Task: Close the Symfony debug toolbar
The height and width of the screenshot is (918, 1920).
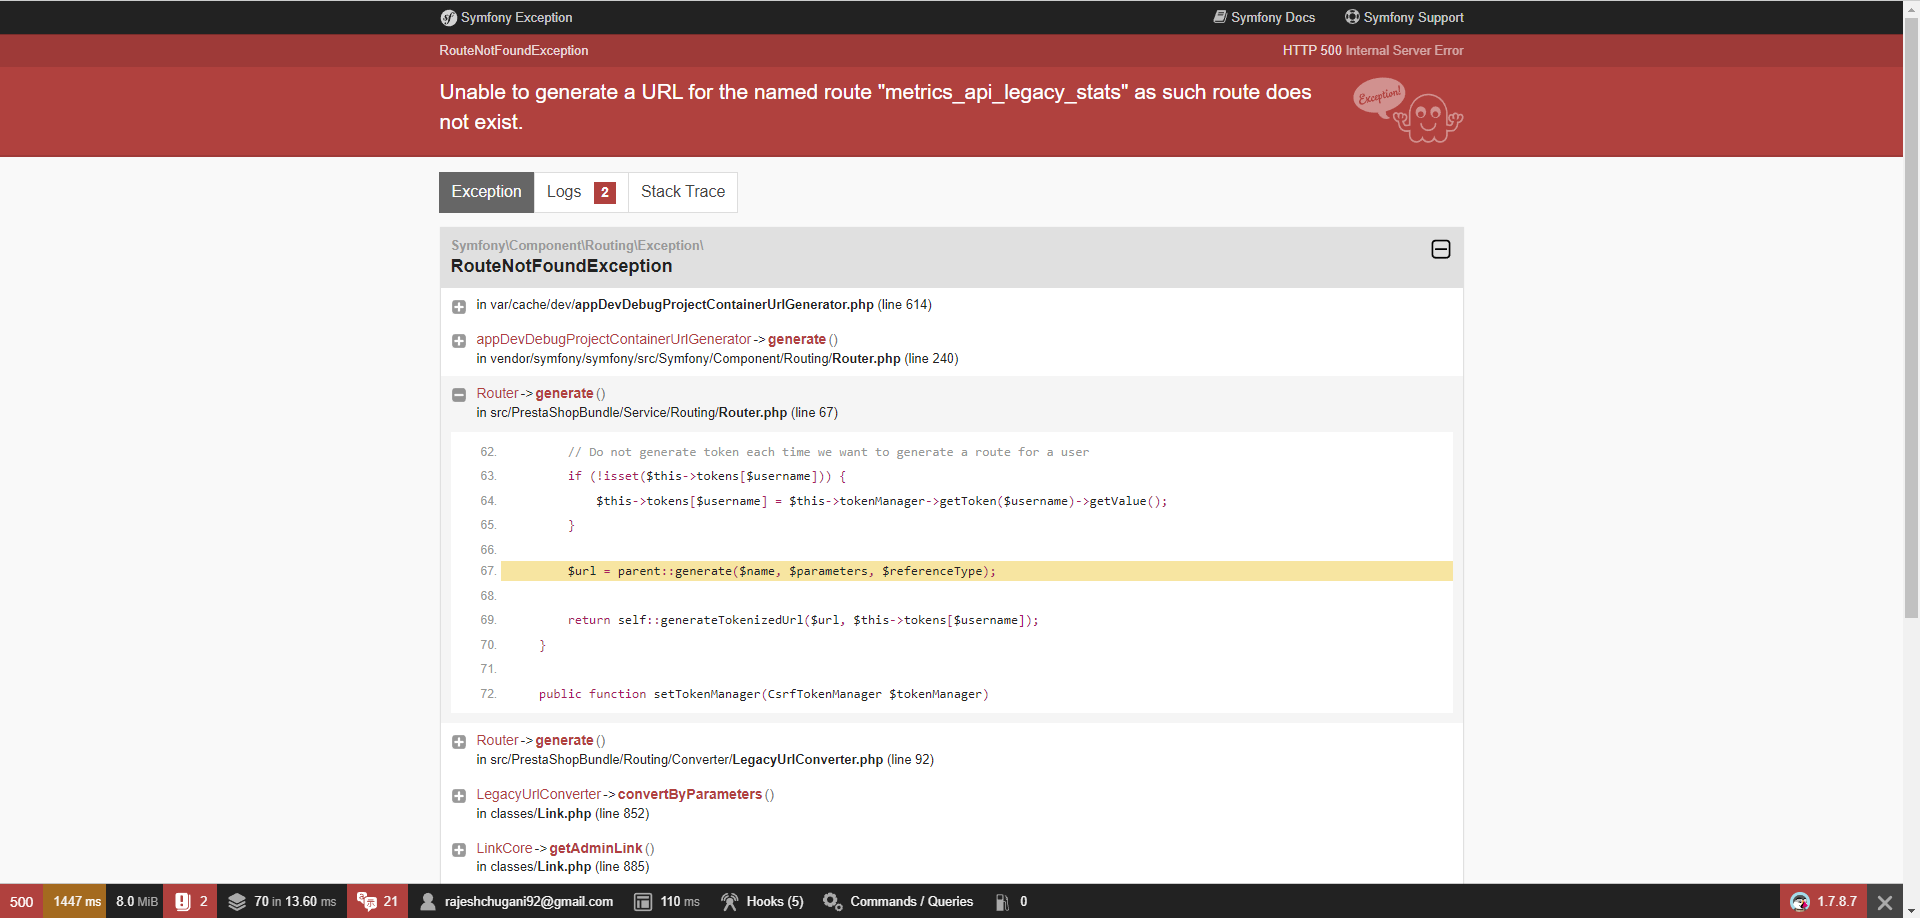Action: (x=1885, y=901)
